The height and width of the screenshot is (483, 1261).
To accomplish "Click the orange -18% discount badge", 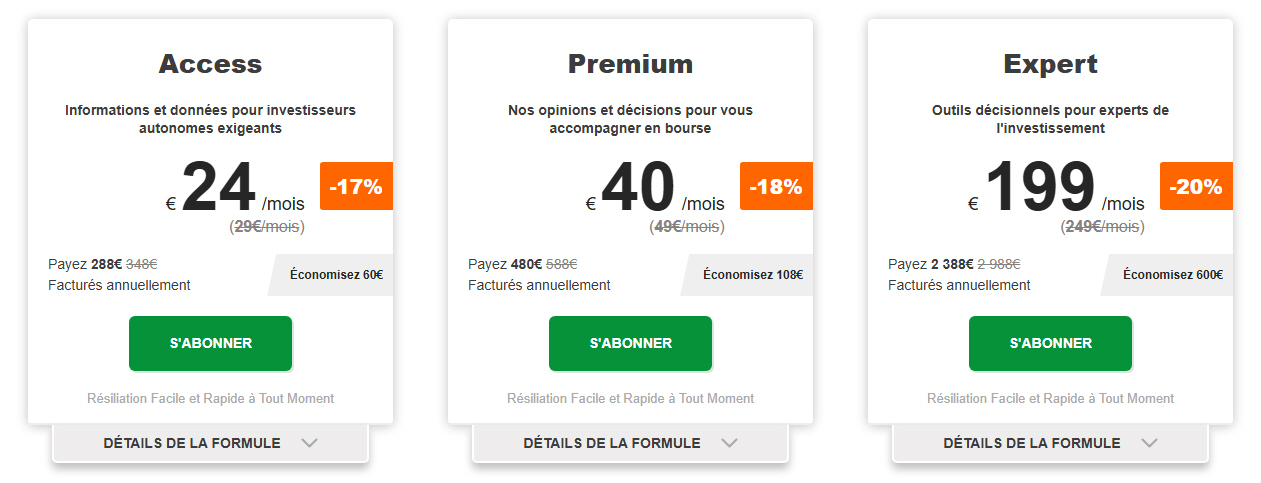I will pyautogui.click(x=776, y=186).
